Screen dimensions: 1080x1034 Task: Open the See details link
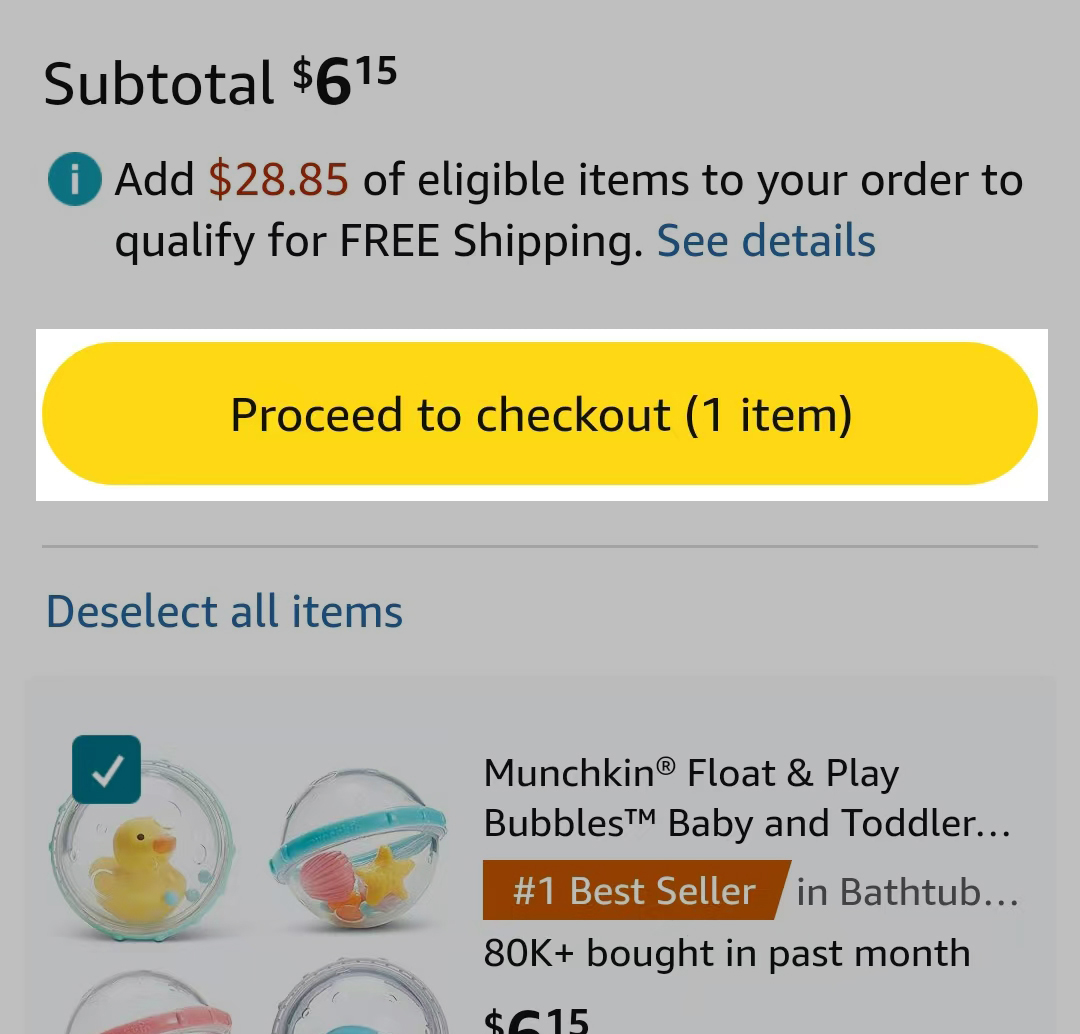coord(766,241)
